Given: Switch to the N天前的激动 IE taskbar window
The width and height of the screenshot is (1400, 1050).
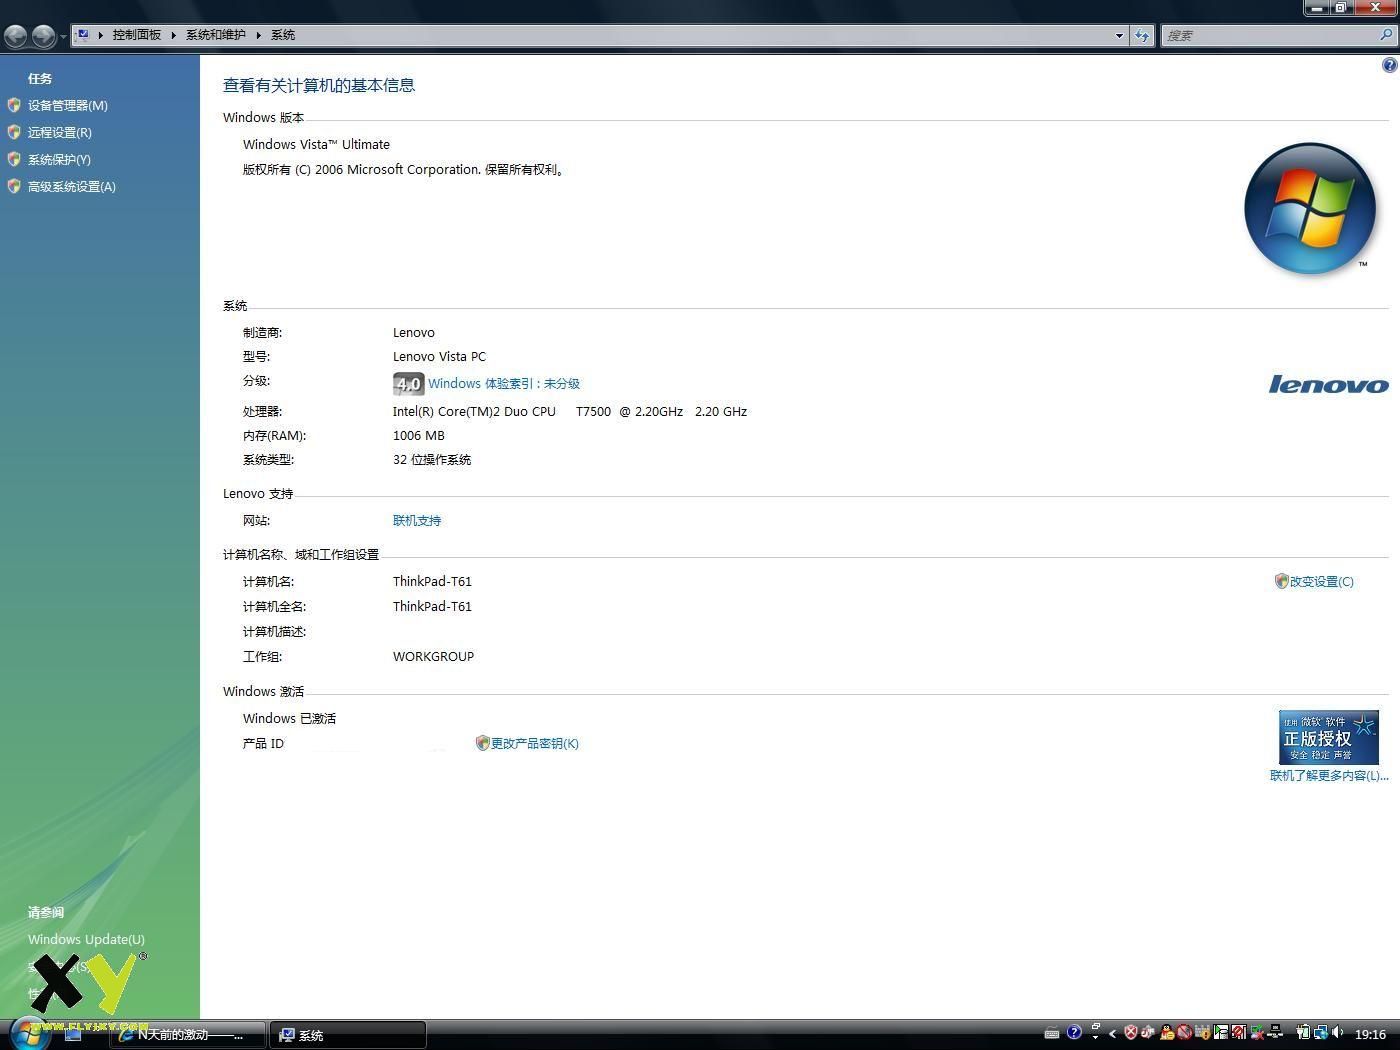Looking at the screenshot, I should click(x=188, y=1035).
